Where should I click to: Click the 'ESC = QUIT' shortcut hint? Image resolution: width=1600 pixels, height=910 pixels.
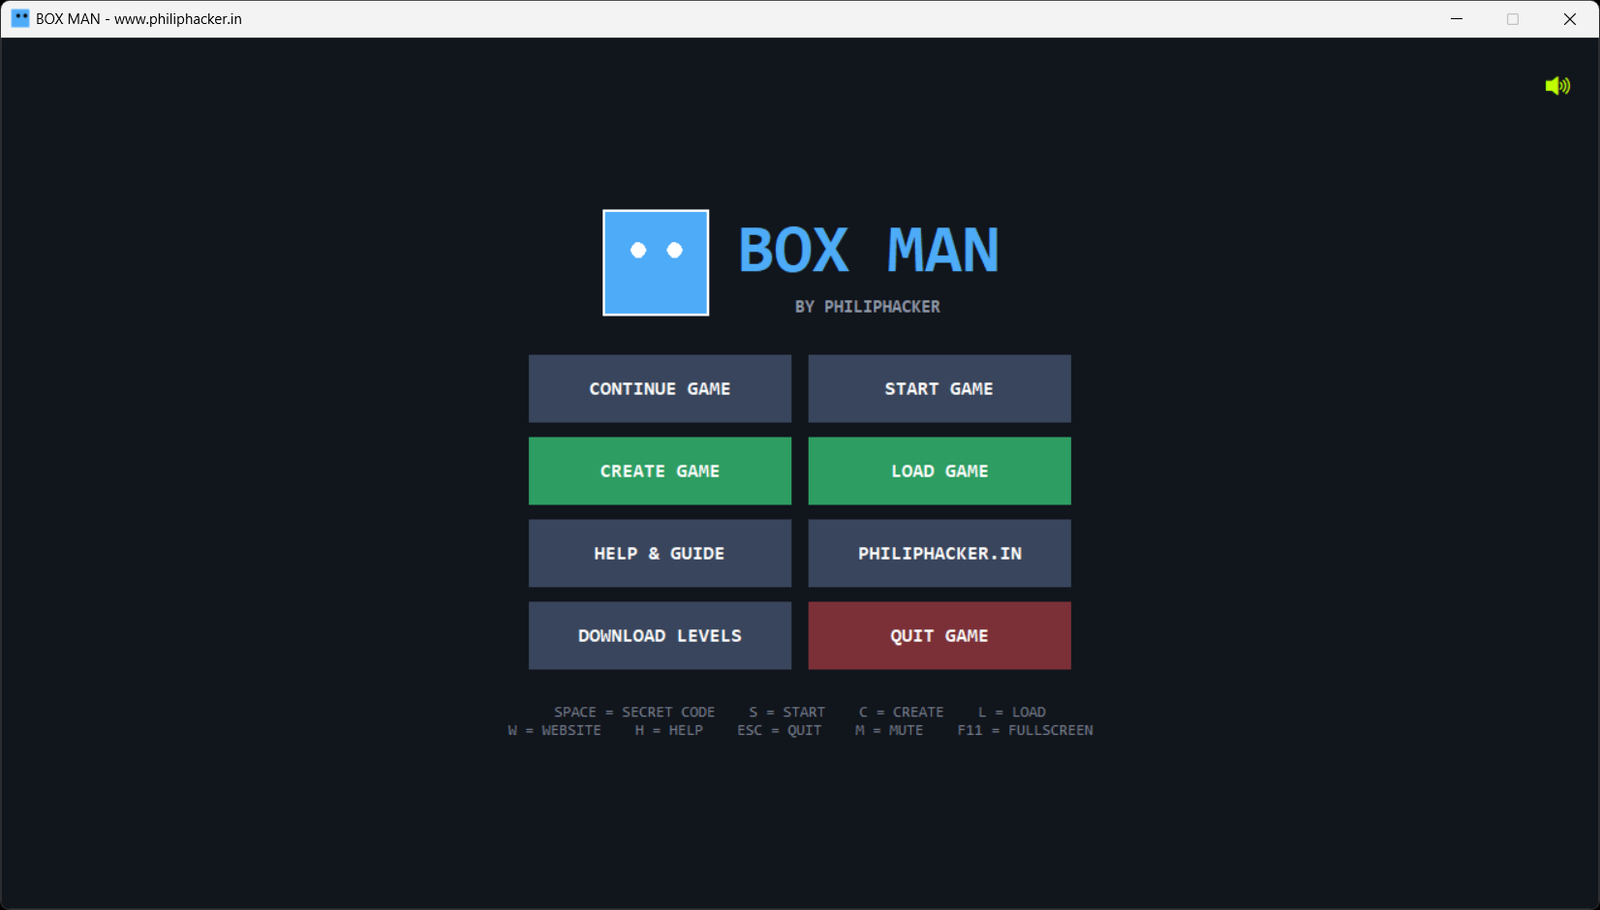point(779,730)
